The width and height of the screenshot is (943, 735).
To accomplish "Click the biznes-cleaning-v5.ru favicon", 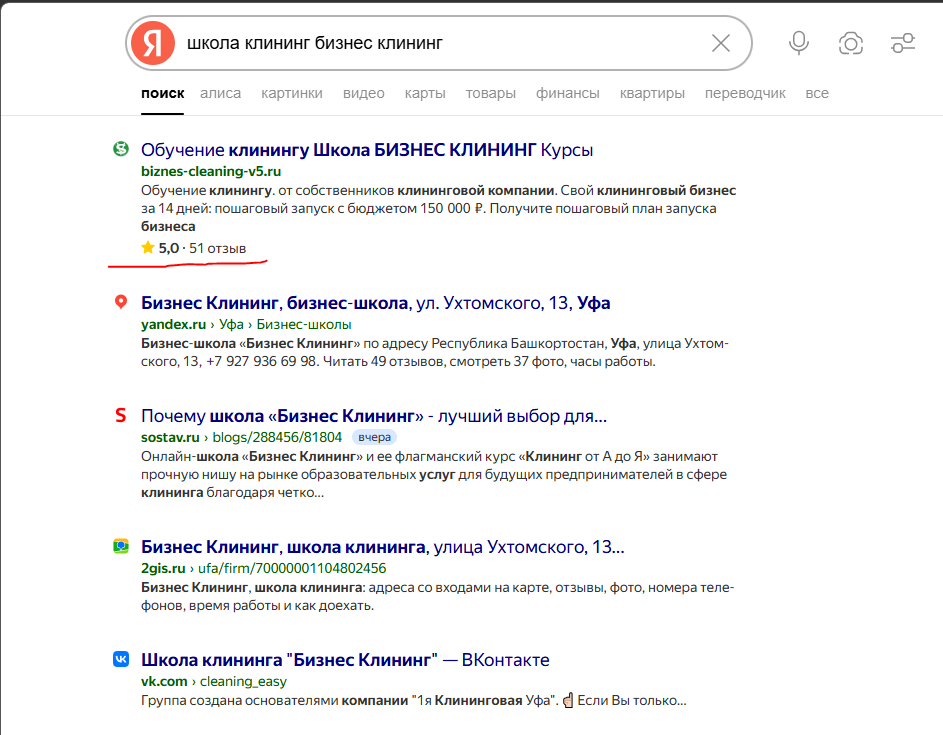I will point(121,149).
